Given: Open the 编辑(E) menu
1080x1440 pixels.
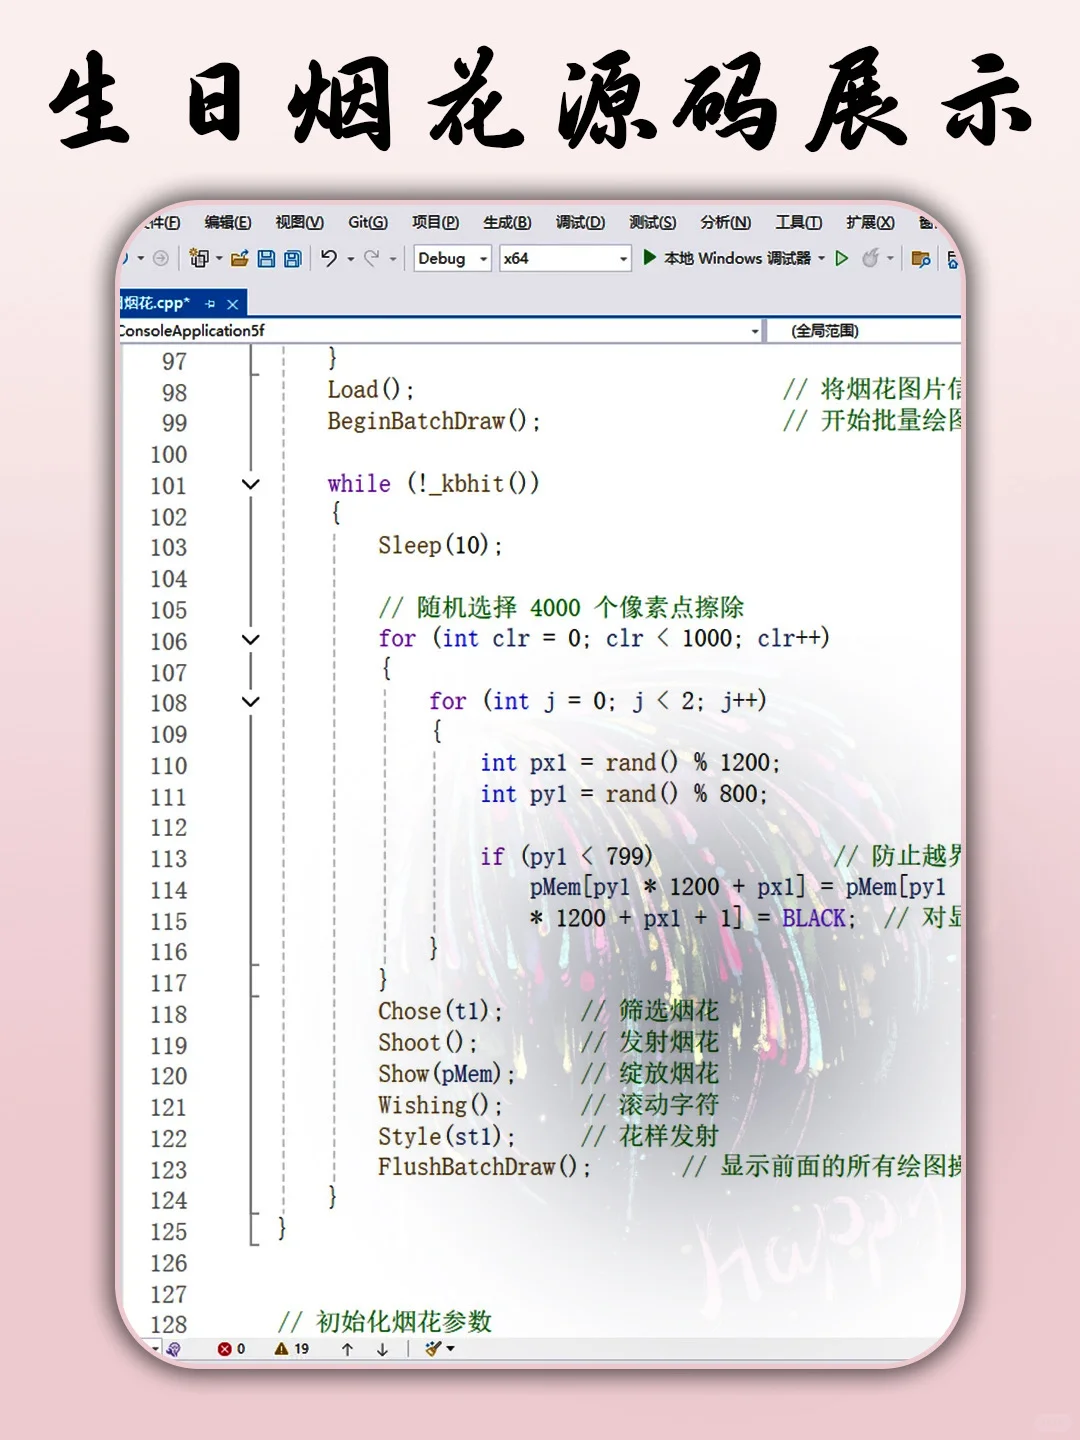Looking at the screenshot, I should click(x=227, y=222).
